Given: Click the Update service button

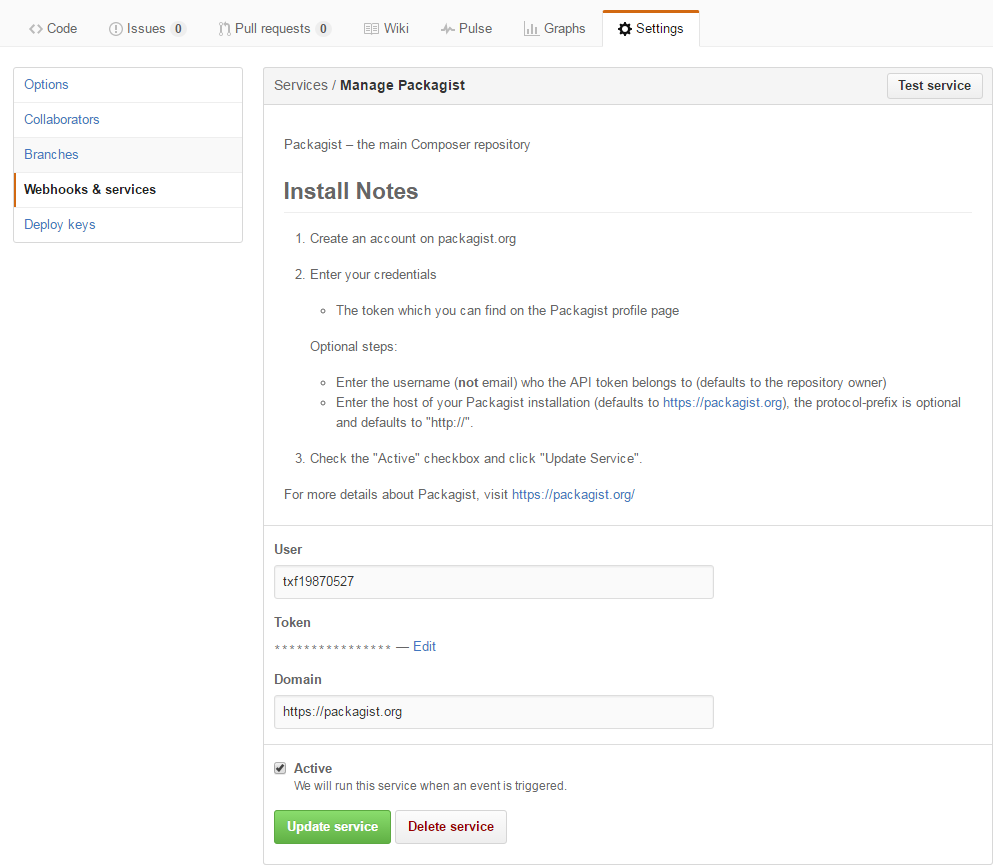Looking at the screenshot, I should pos(332,827).
